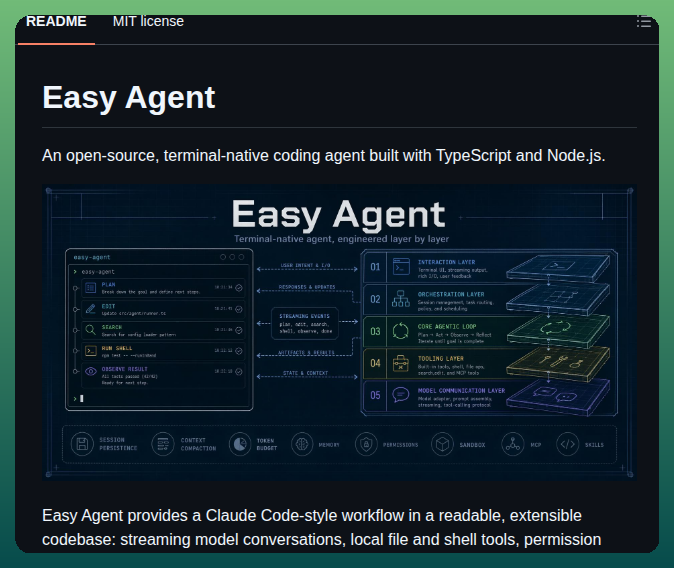Image resolution: width=674 pixels, height=568 pixels.
Task: Click the 'TOOLING LAYER' title text
Action: point(441,358)
